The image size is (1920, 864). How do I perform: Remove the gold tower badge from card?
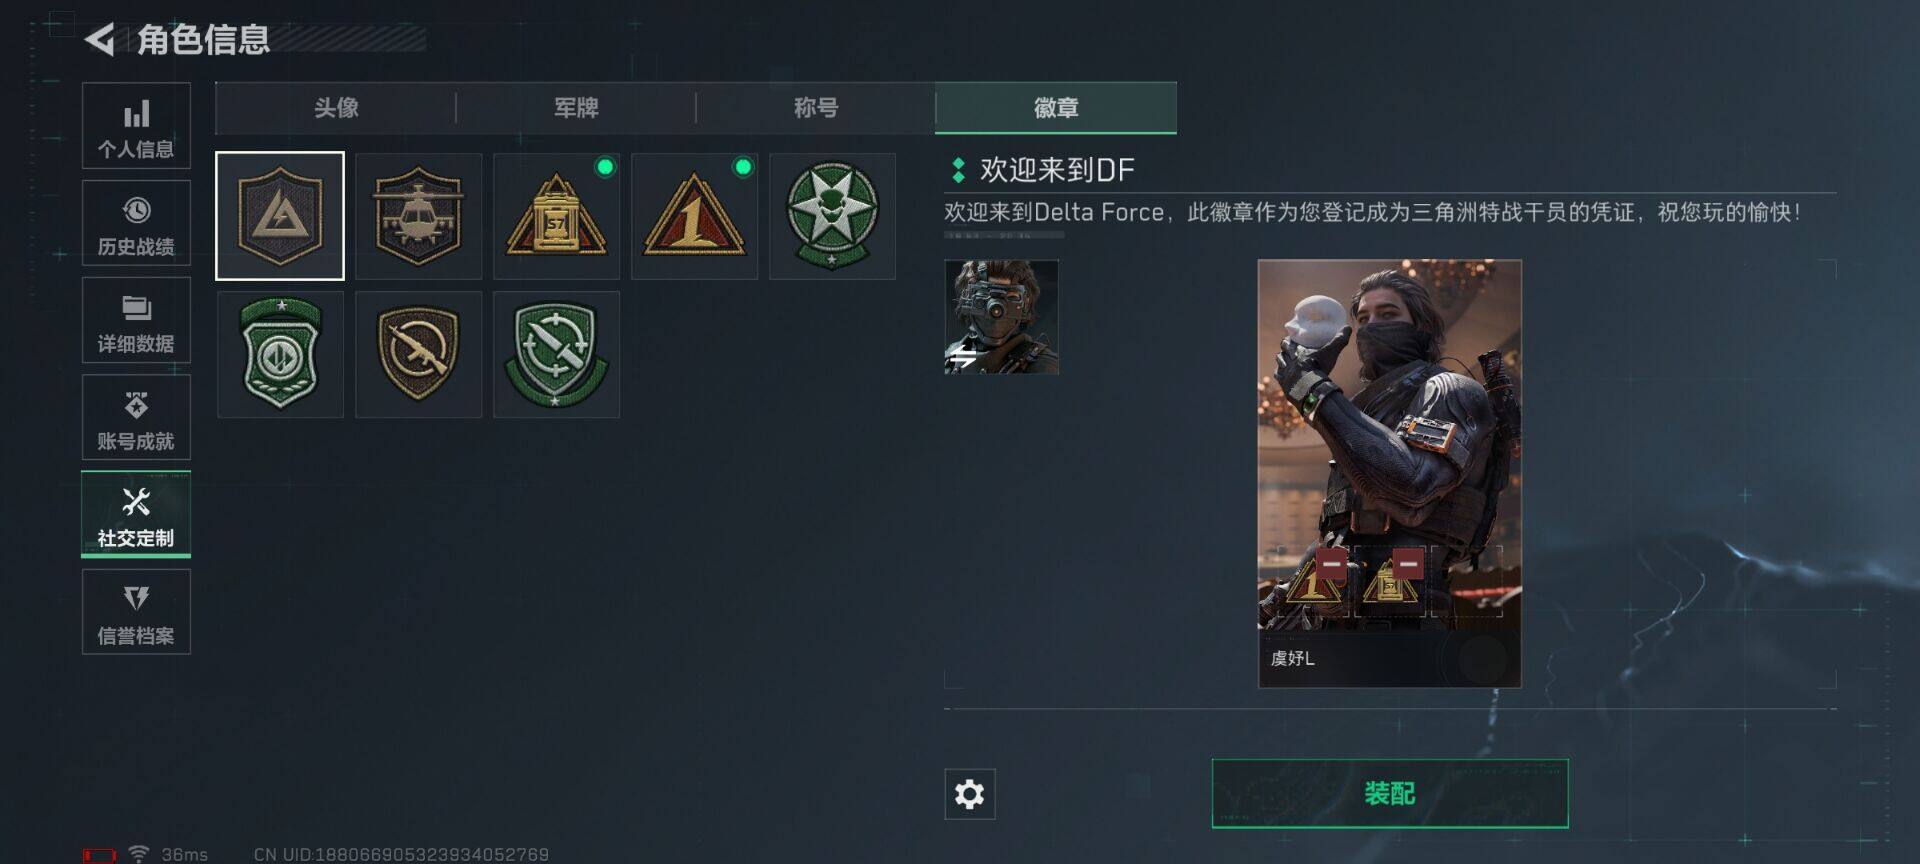[1408, 564]
